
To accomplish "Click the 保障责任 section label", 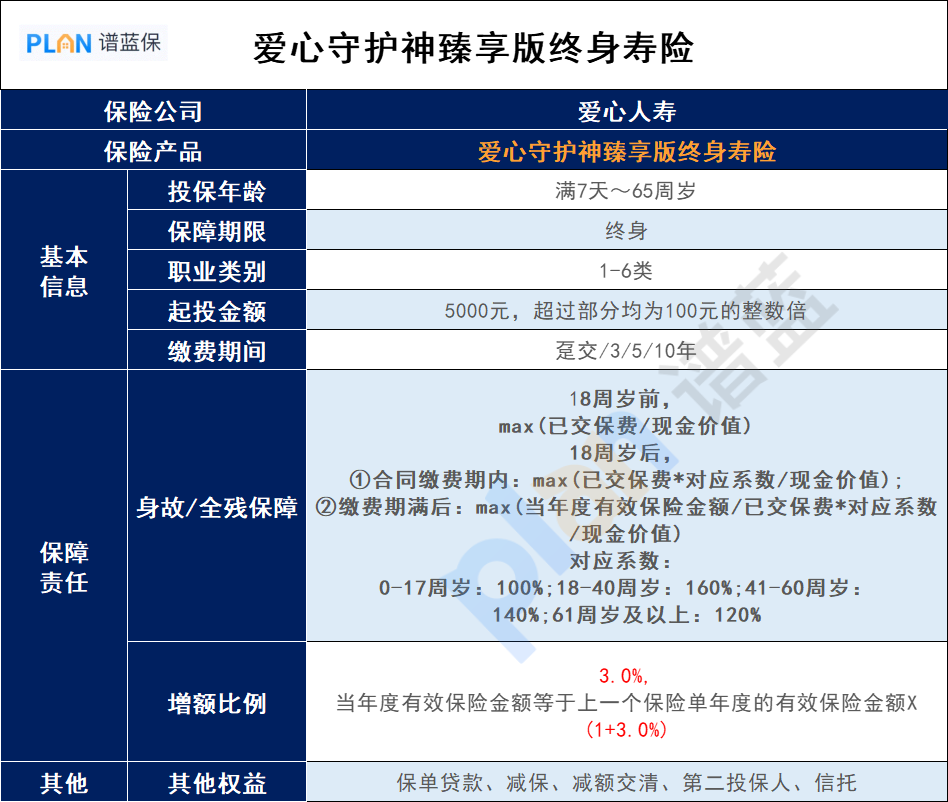I will tap(64, 567).
